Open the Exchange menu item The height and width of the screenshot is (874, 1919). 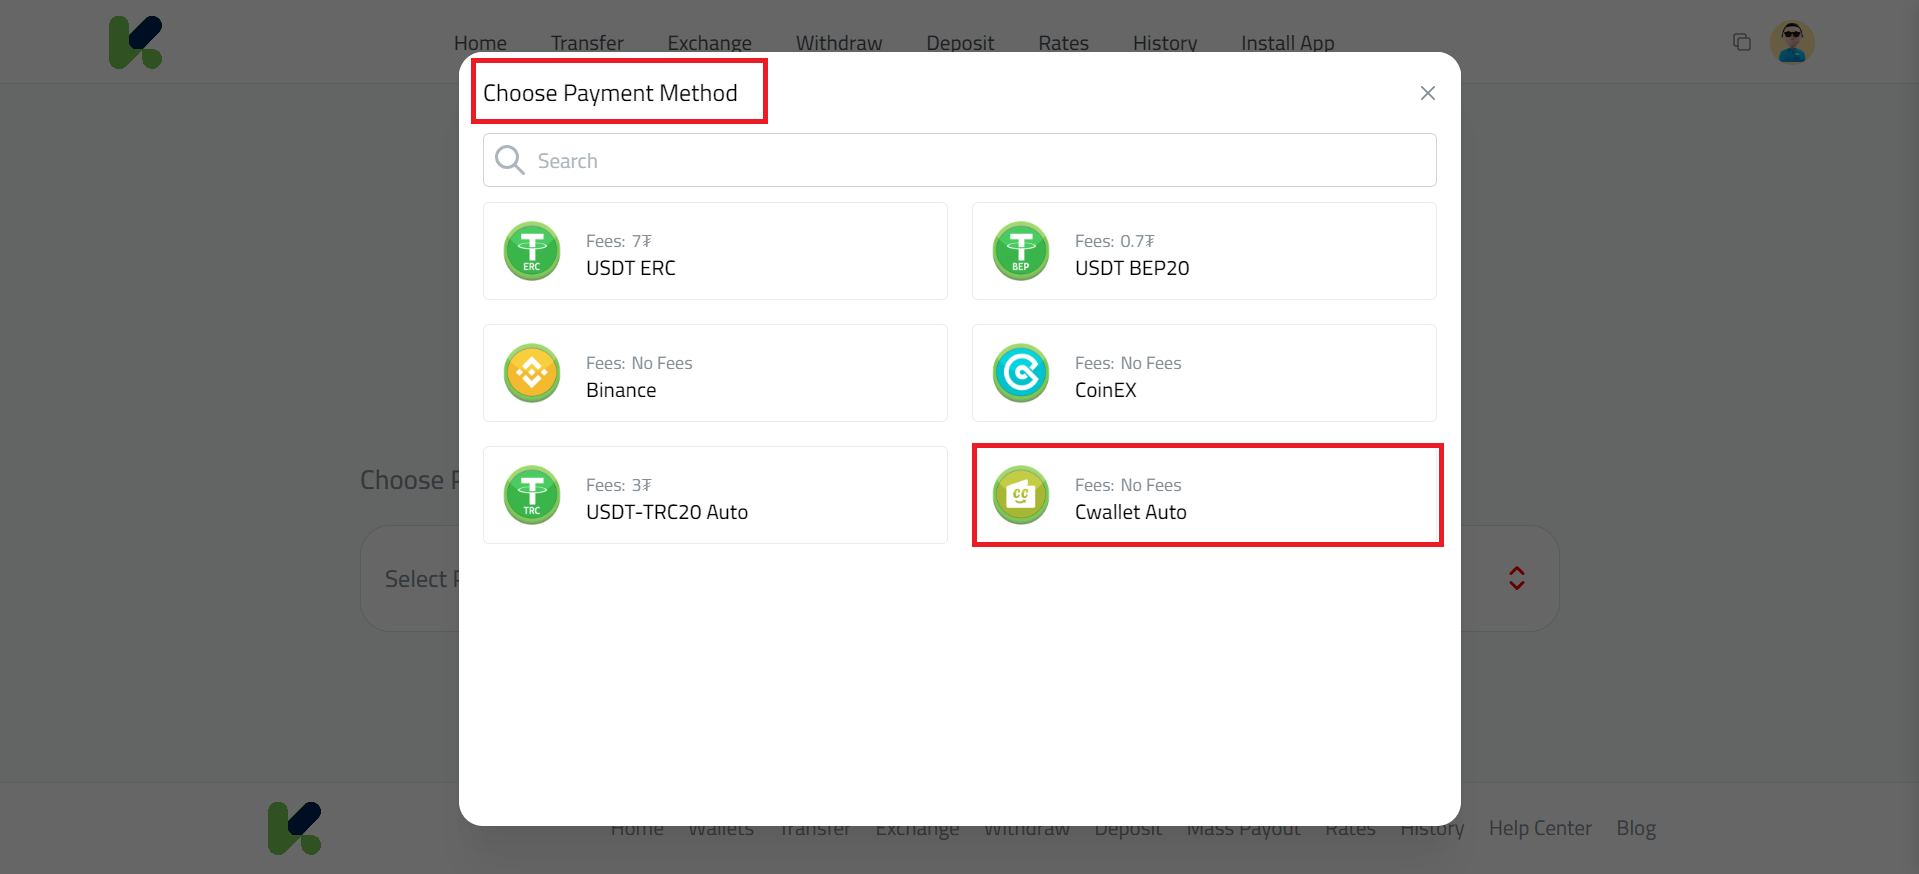pos(710,43)
